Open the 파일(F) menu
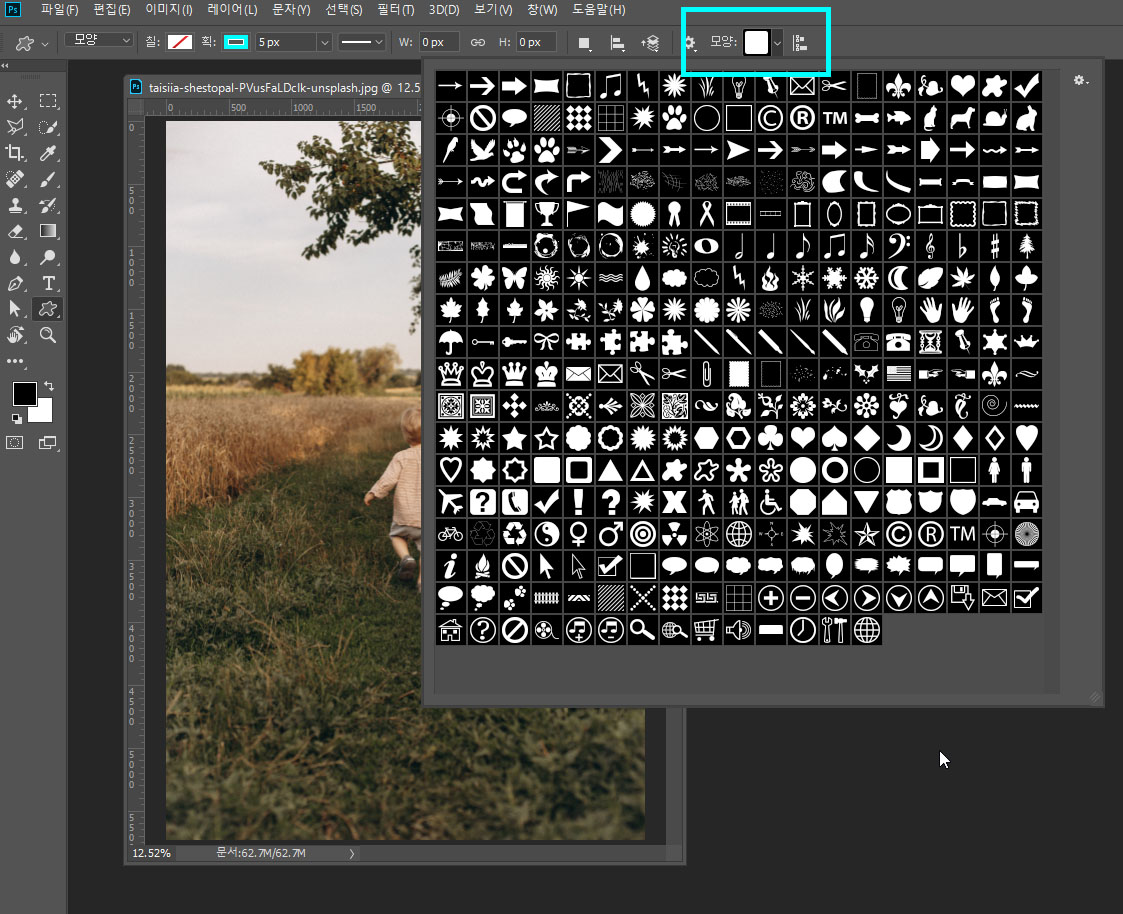1123x914 pixels. click(59, 9)
